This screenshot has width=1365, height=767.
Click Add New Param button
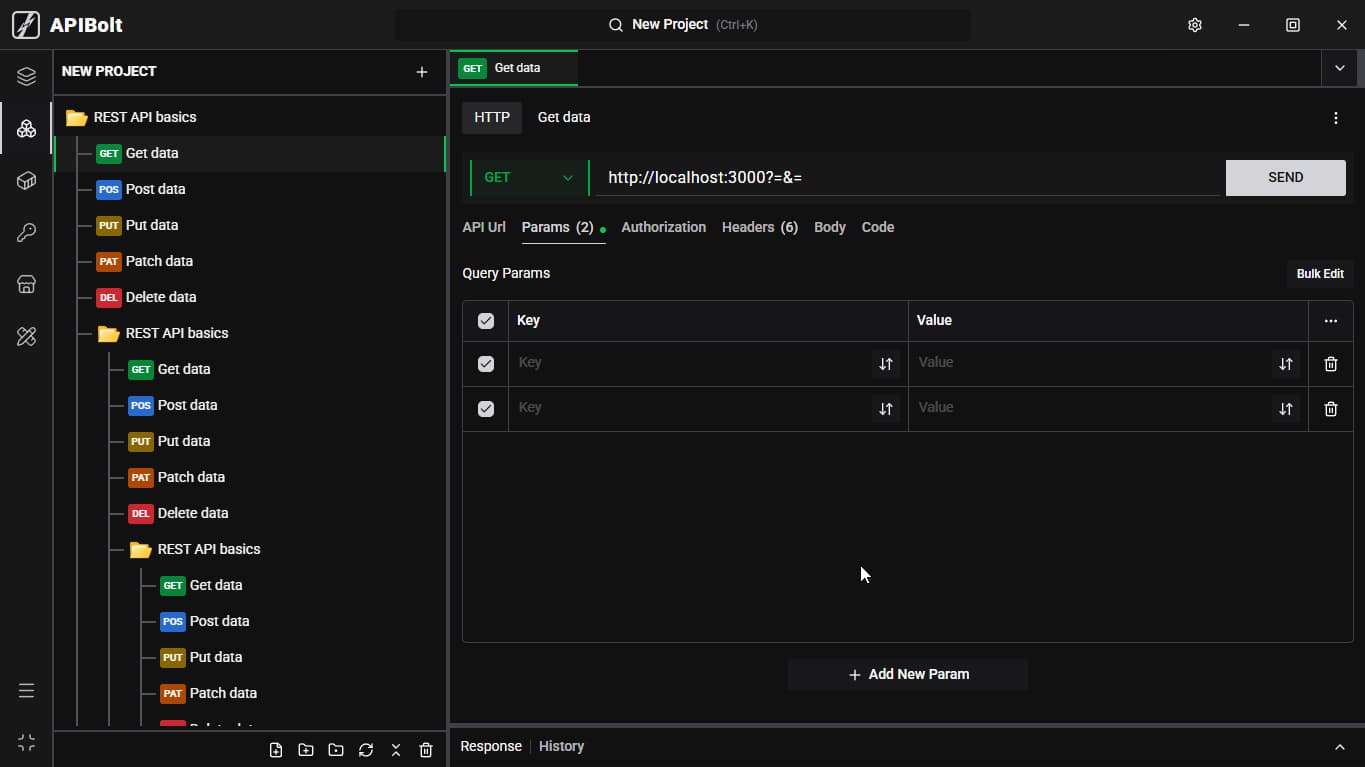coord(908,674)
